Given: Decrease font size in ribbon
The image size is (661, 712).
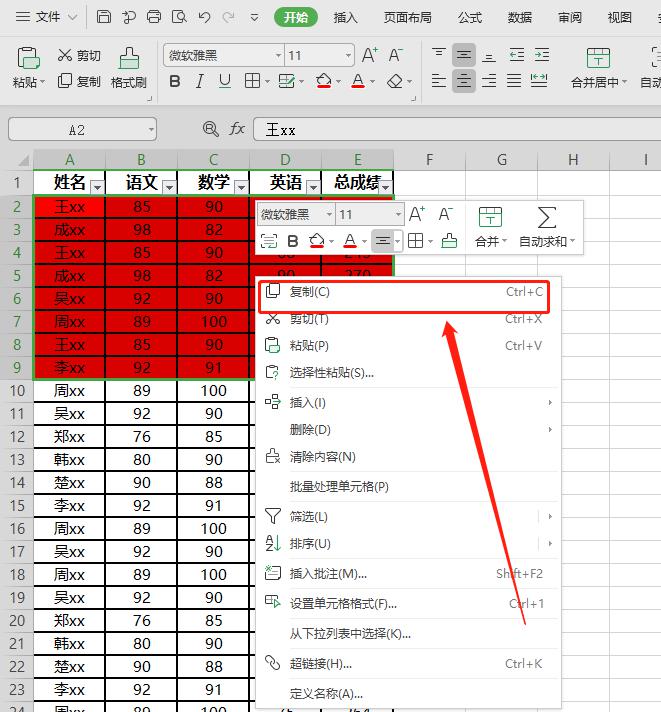Looking at the screenshot, I should pos(395,55).
